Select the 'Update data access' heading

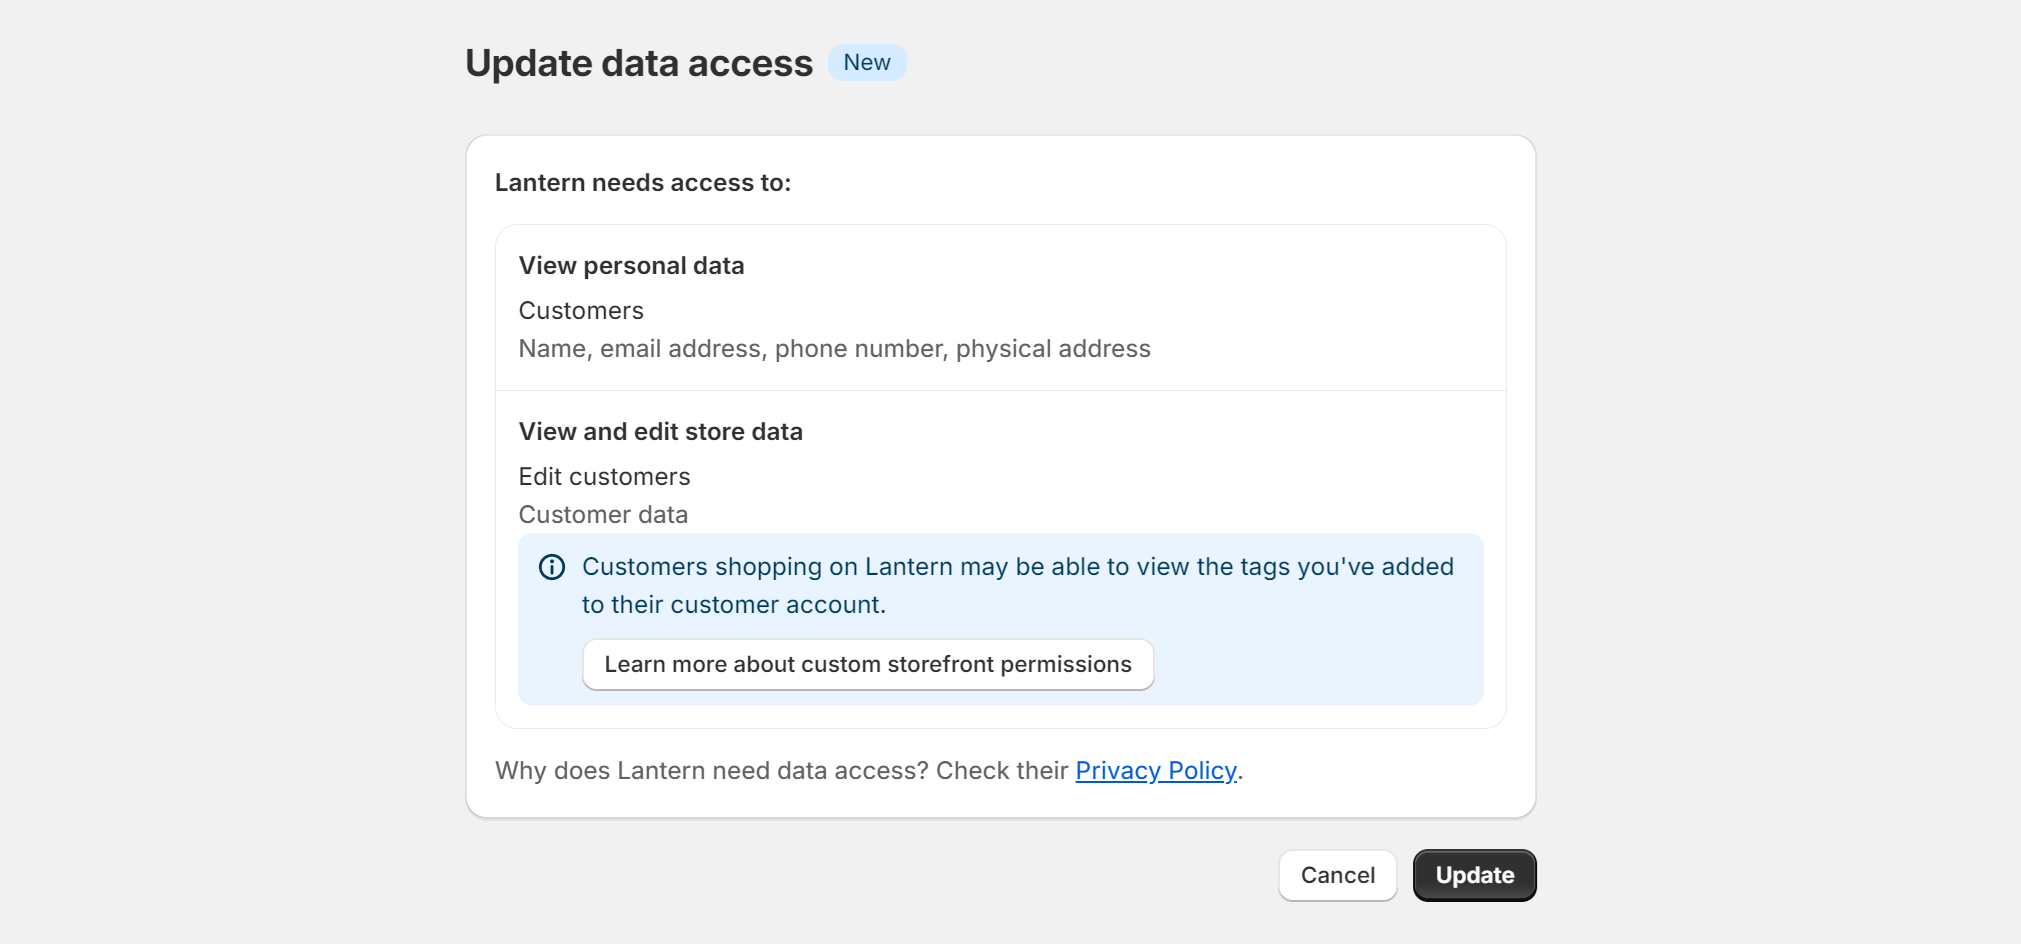[x=639, y=63]
